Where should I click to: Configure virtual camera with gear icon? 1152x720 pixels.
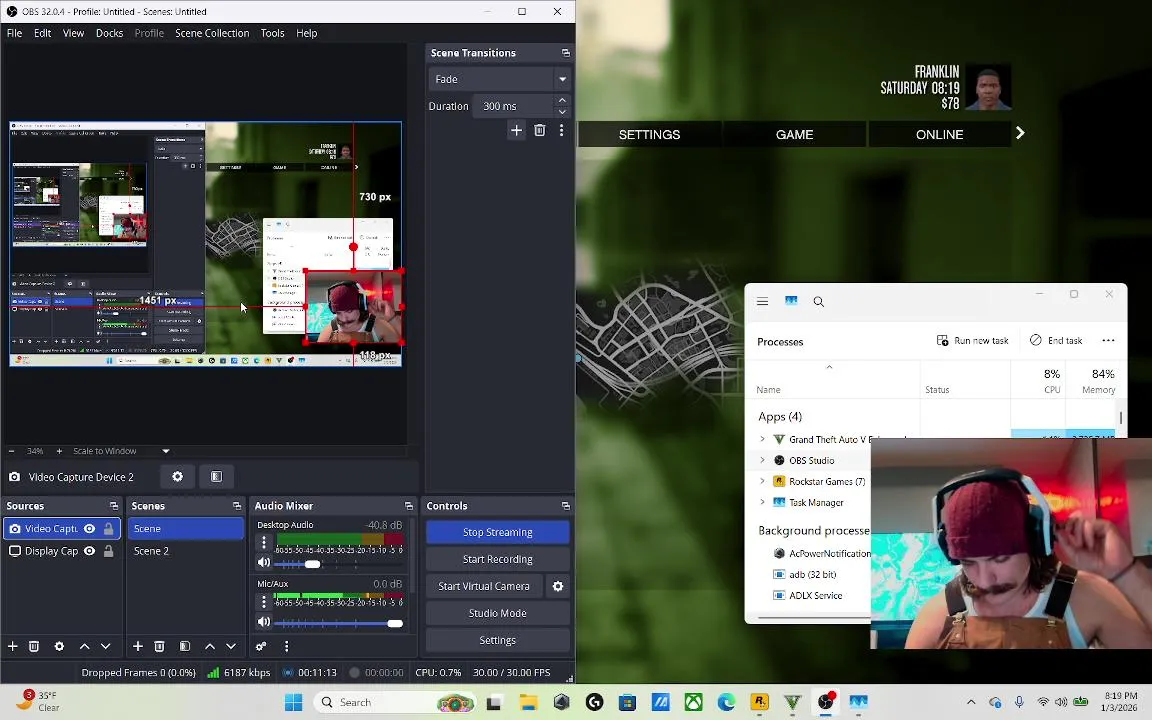558,586
